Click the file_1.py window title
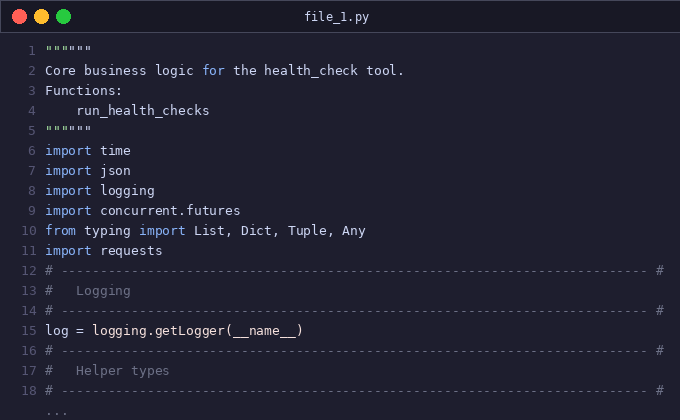The width and height of the screenshot is (680, 420). pyautogui.click(x=337, y=17)
